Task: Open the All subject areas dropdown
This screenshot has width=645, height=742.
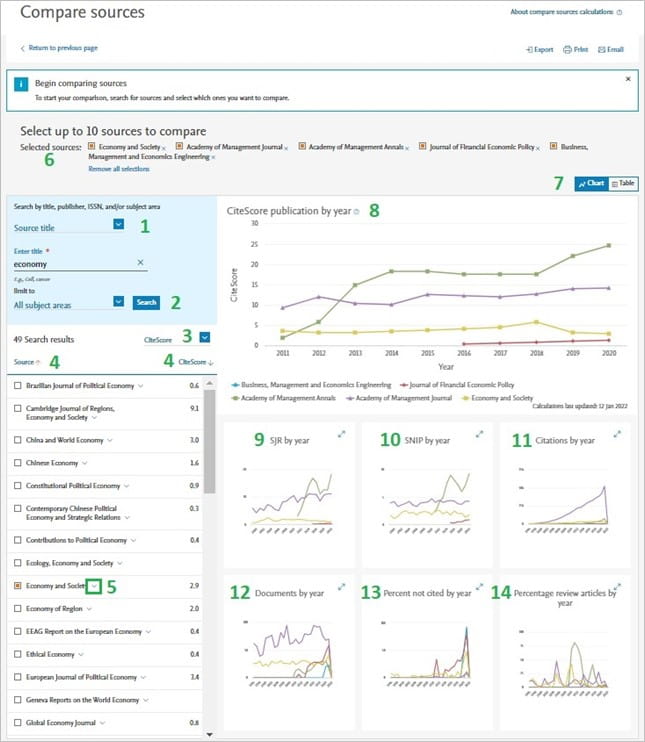Action: [119, 301]
